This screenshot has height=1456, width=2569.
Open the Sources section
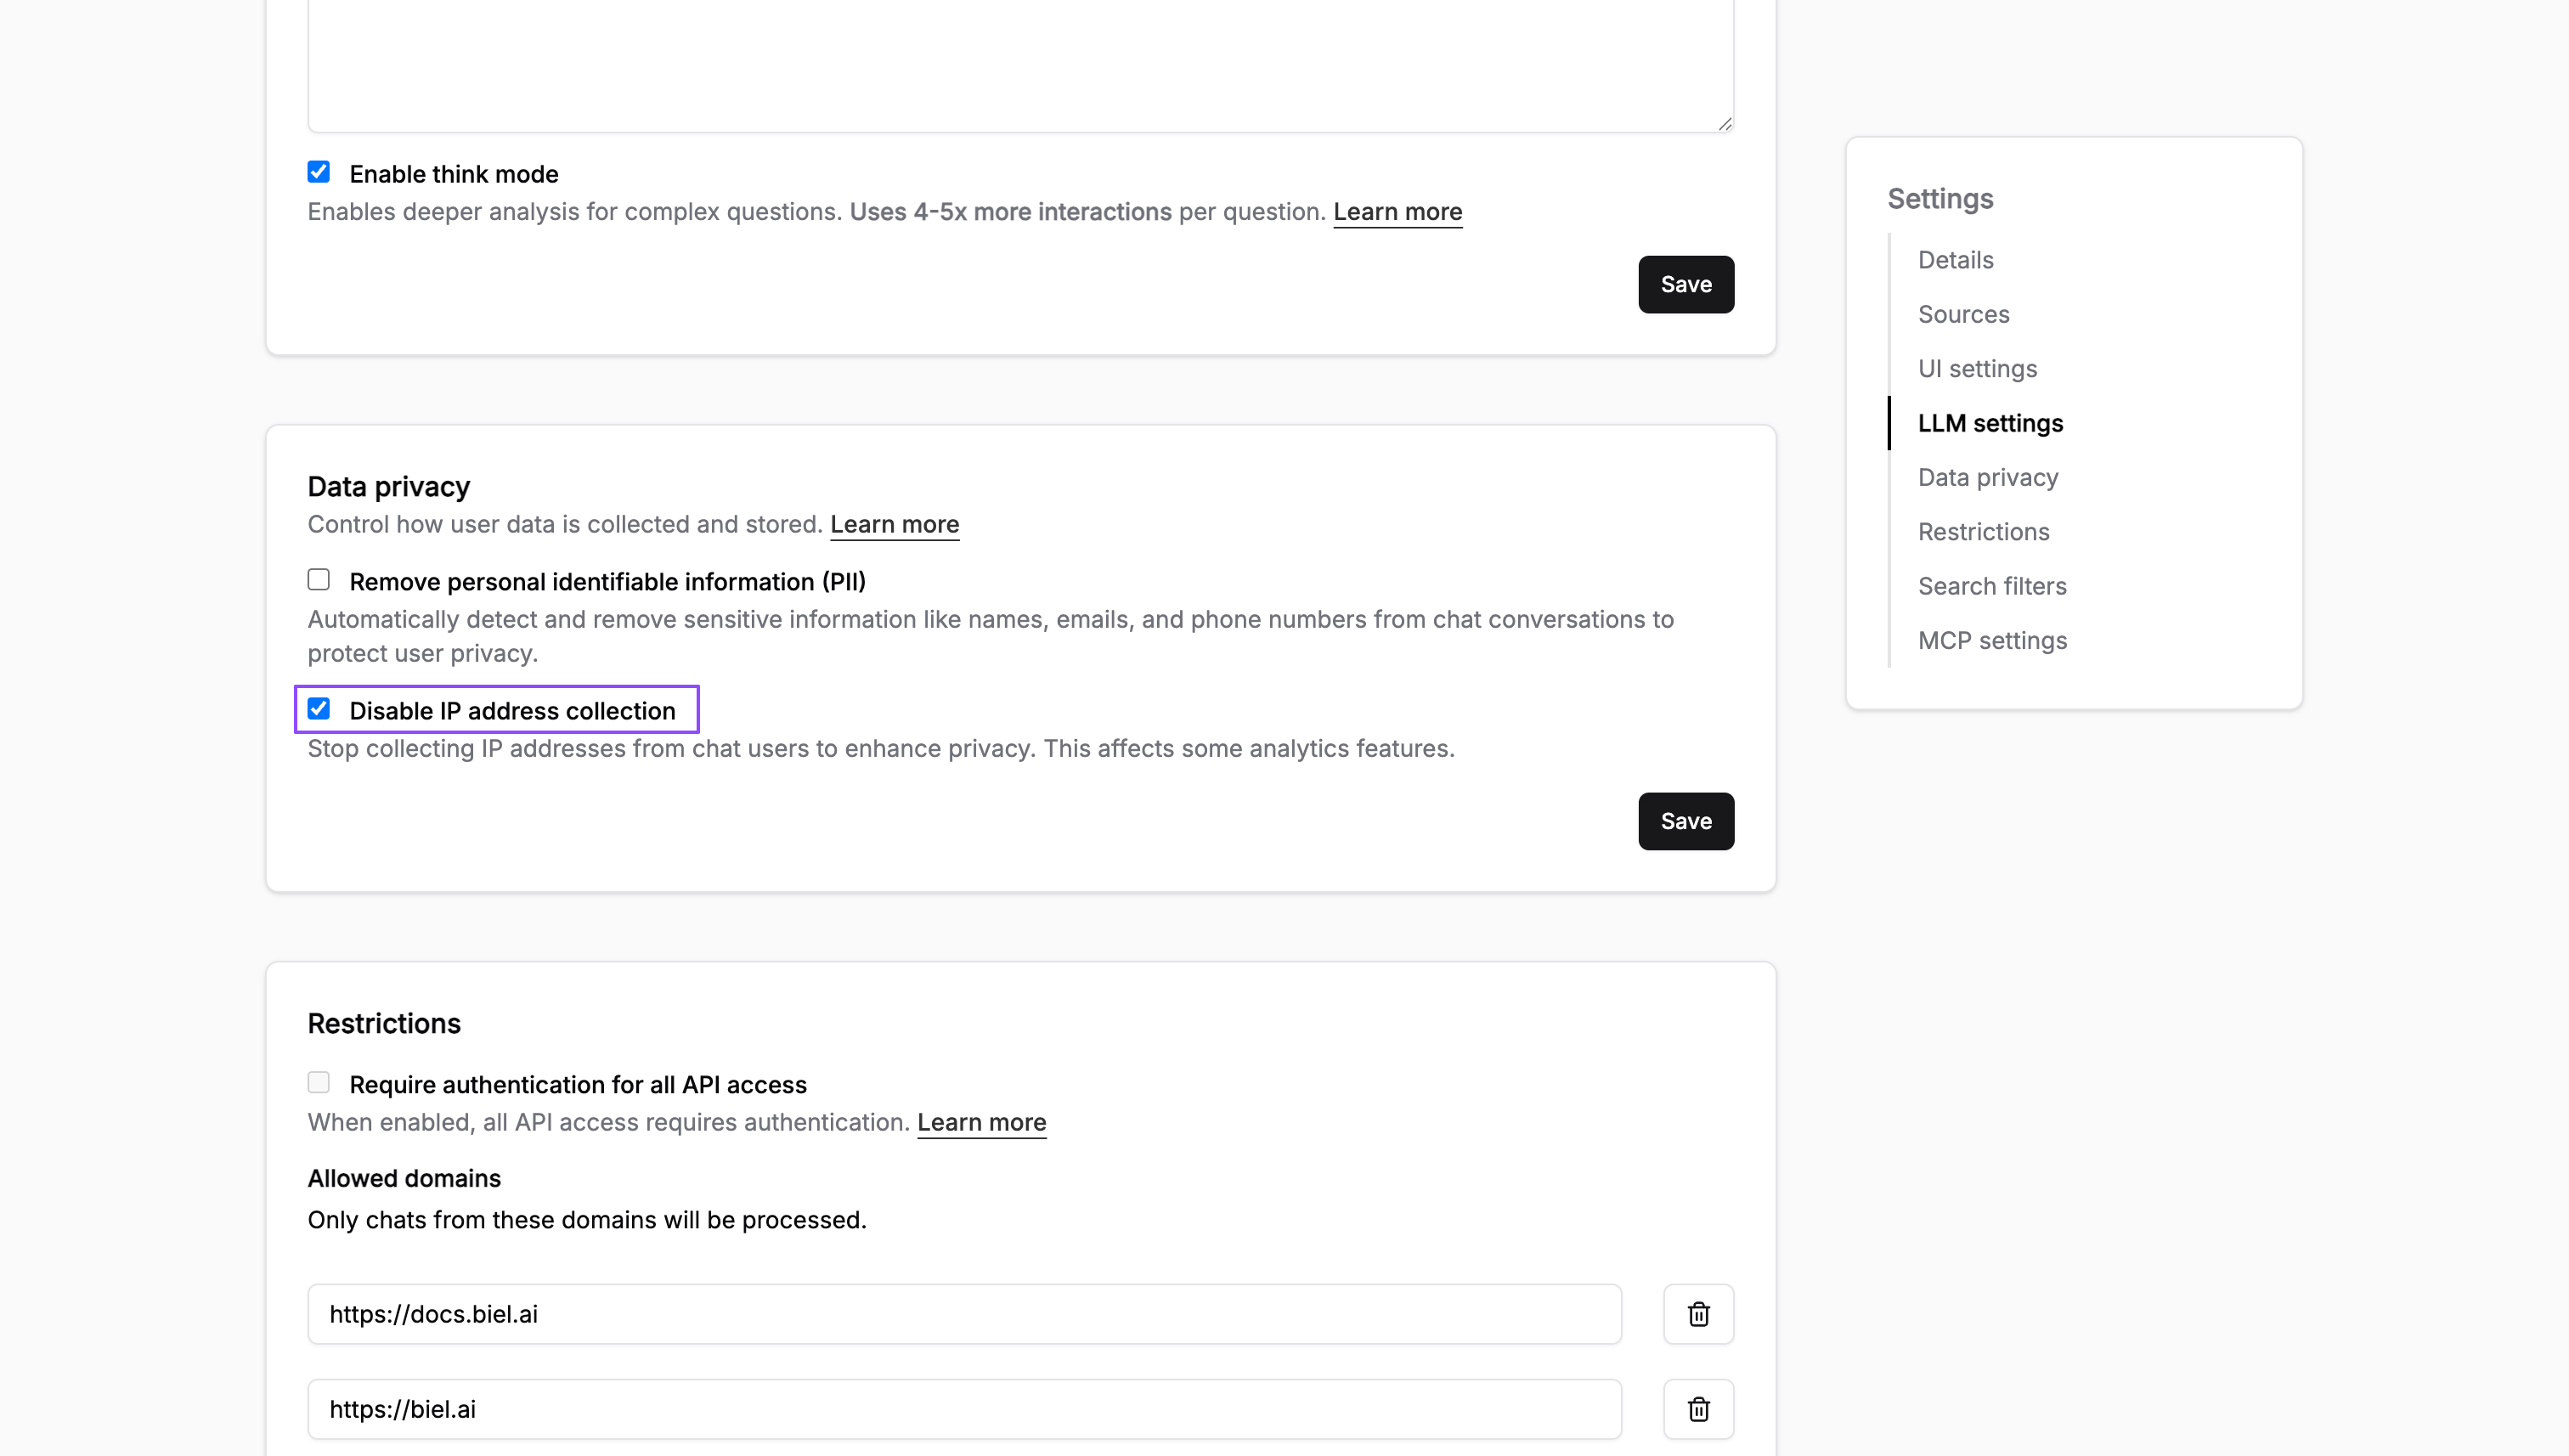point(1963,313)
